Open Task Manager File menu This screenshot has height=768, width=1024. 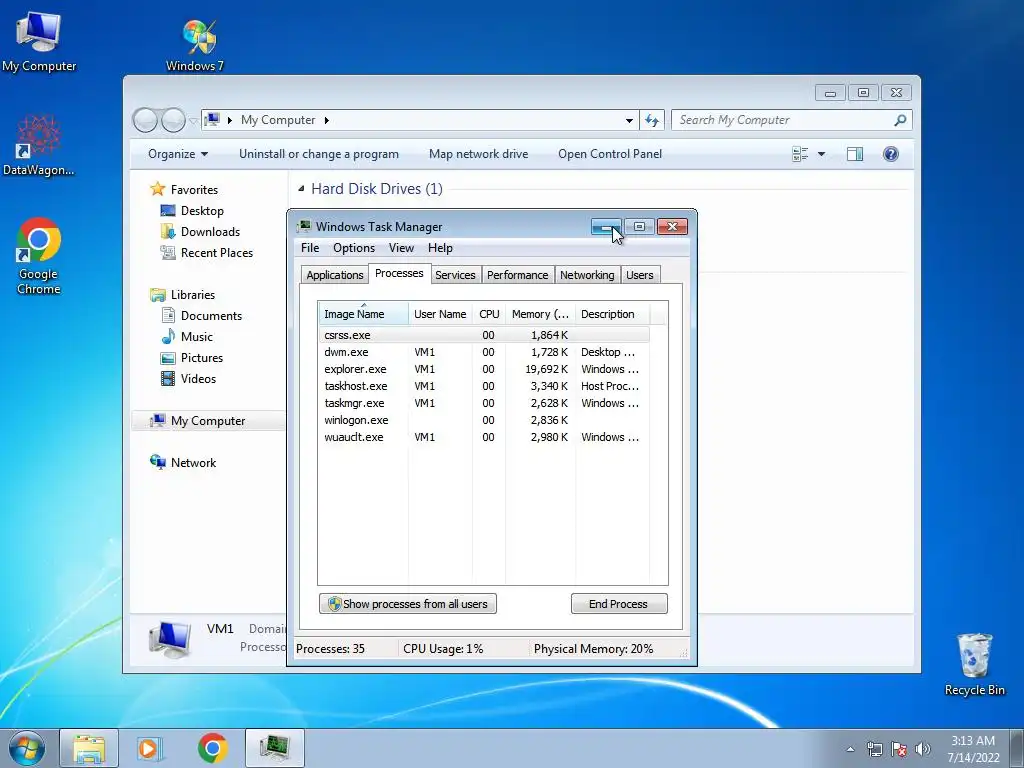[x=310, y=248]
